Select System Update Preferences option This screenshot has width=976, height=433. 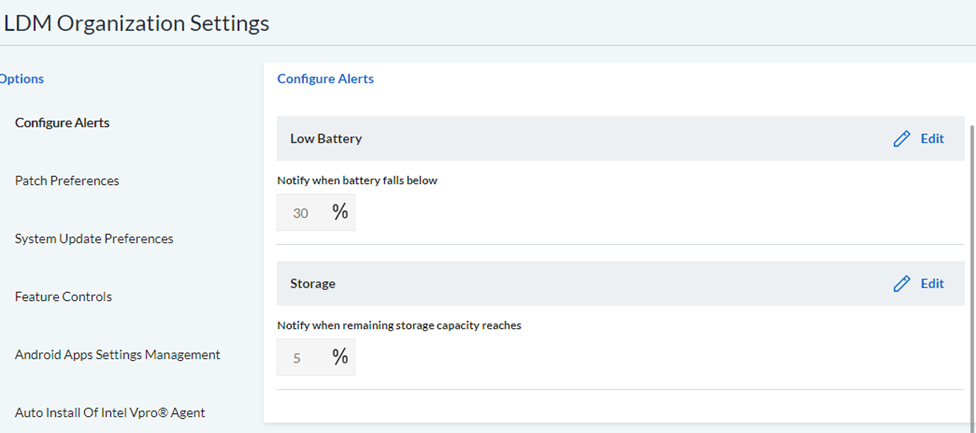pos(94,239)
